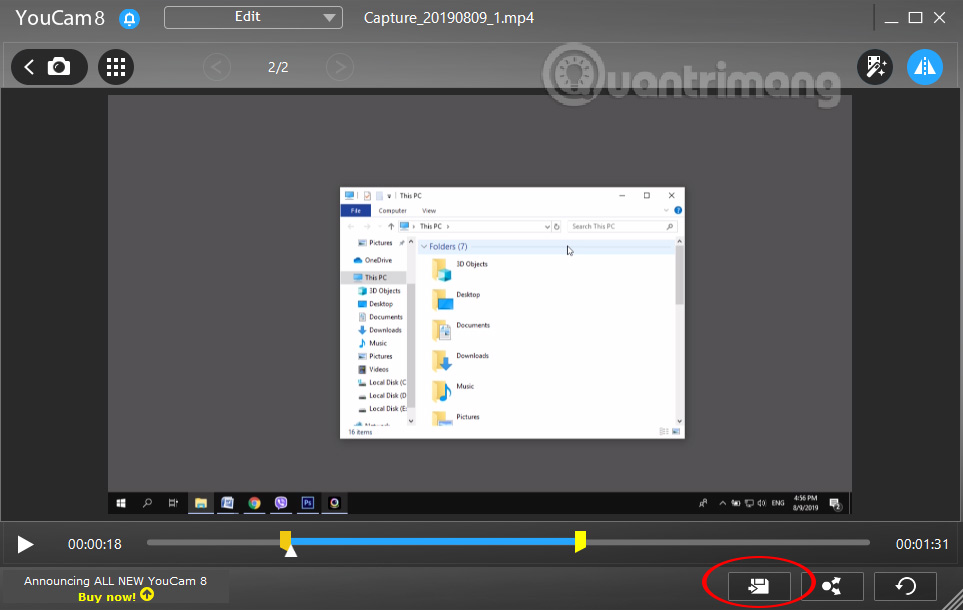
Task: Select the magic wand enhance tool
Action: tap(875, 67)
